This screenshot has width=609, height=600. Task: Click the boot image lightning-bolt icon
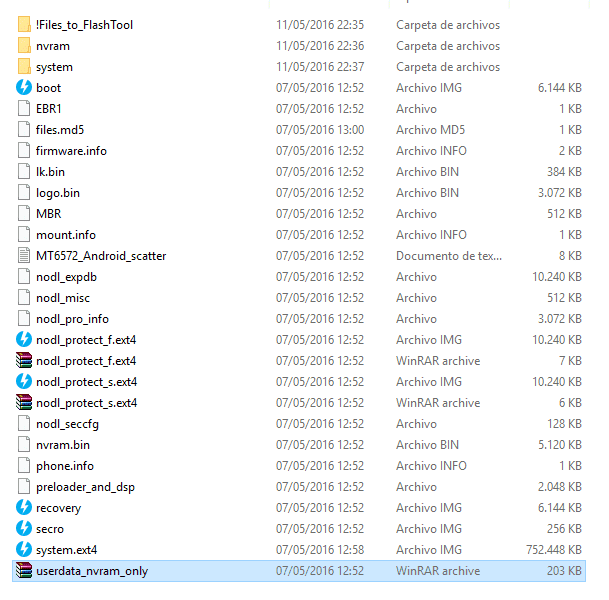coord(24,87)
